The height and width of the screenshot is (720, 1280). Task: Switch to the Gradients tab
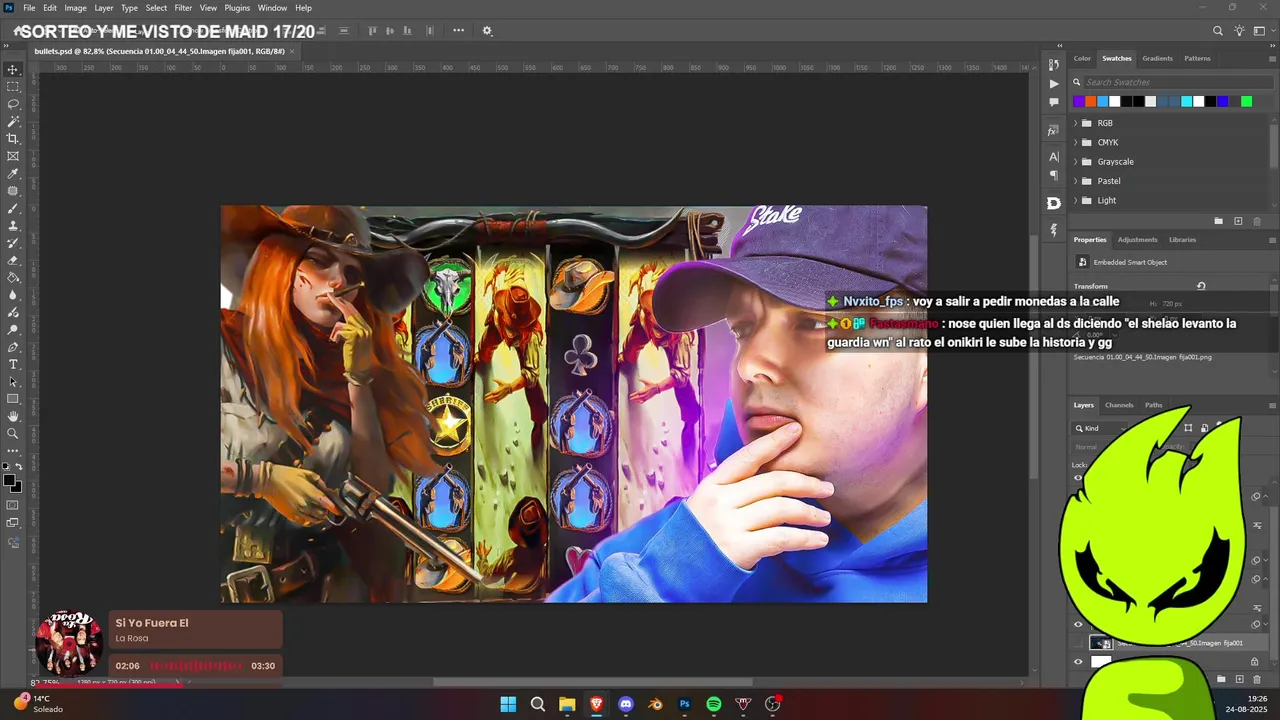coord(1157,58)
